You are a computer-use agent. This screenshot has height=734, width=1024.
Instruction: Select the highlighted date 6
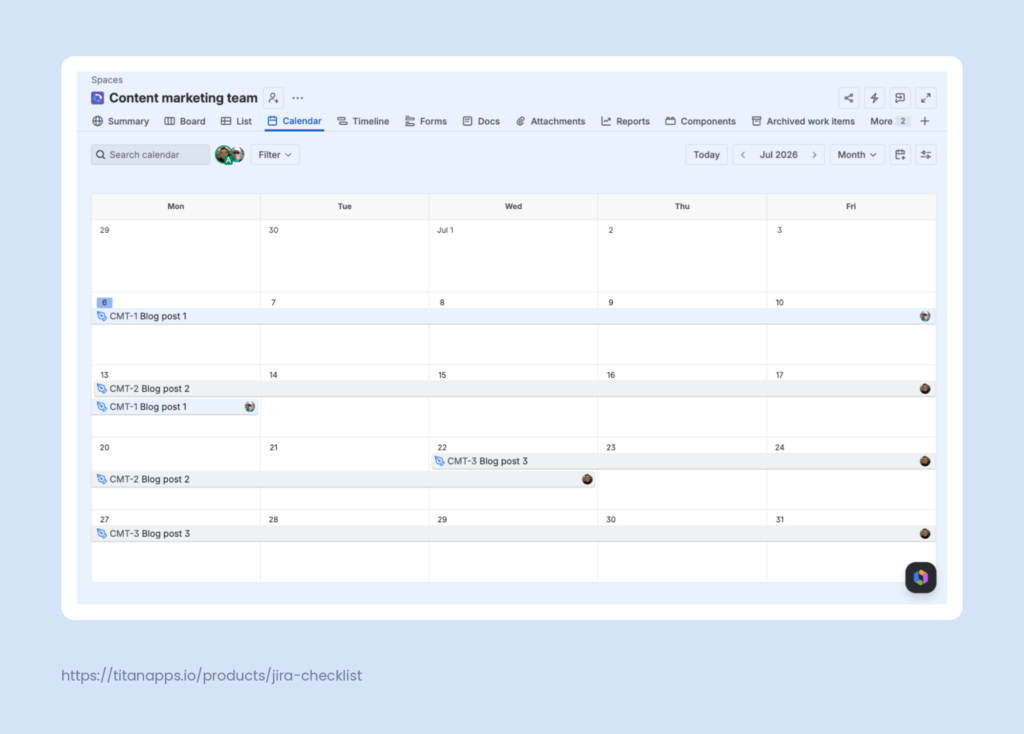[x=104, y=302]
